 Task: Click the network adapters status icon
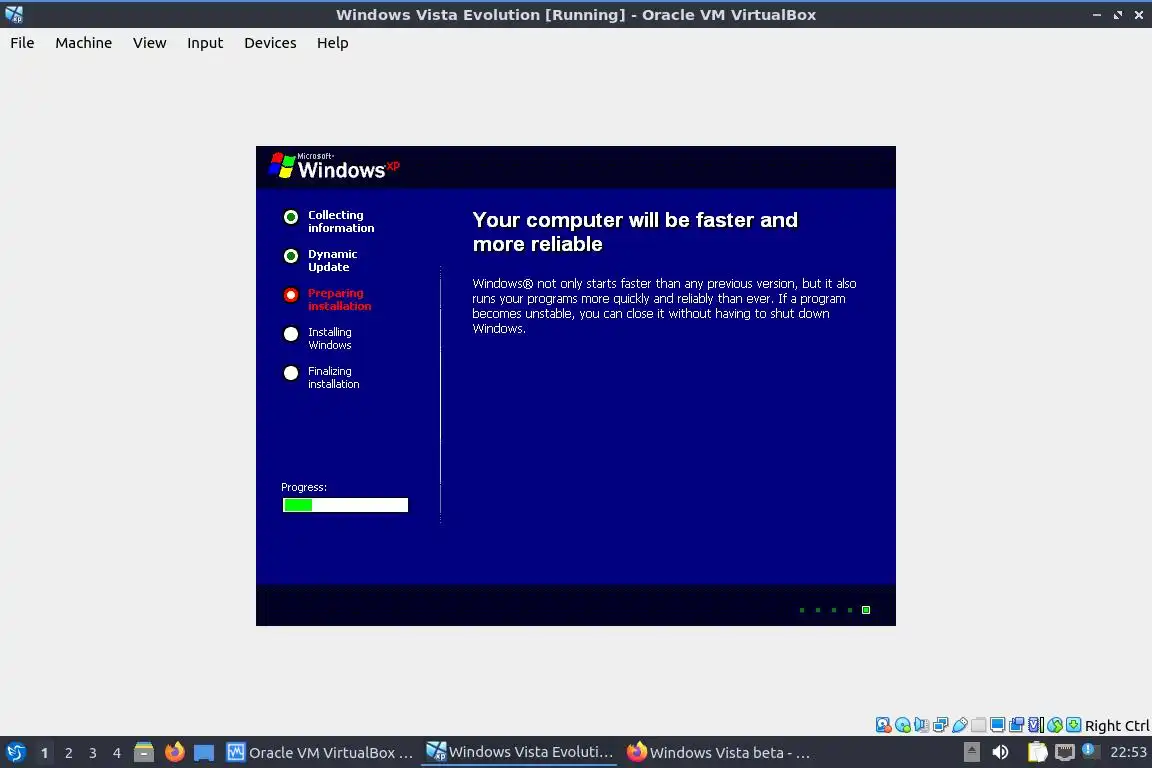[x=940, y=725]
